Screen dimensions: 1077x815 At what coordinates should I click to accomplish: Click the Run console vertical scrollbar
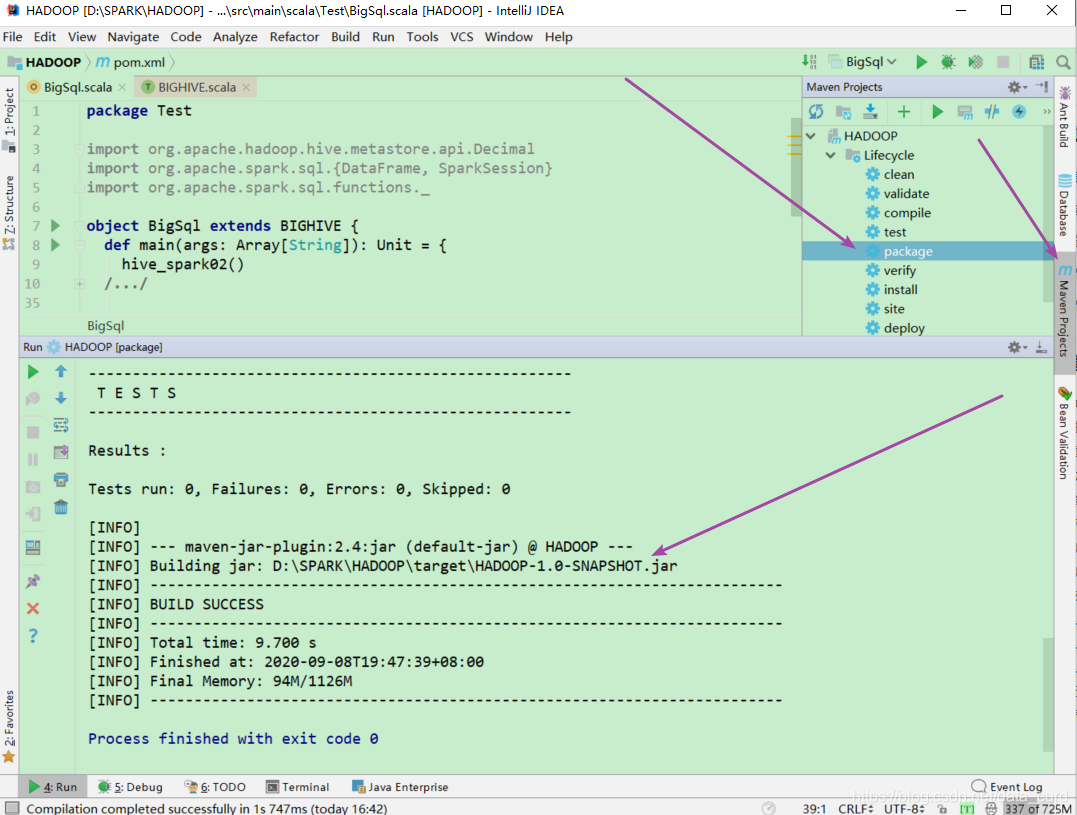[1047, 693]
